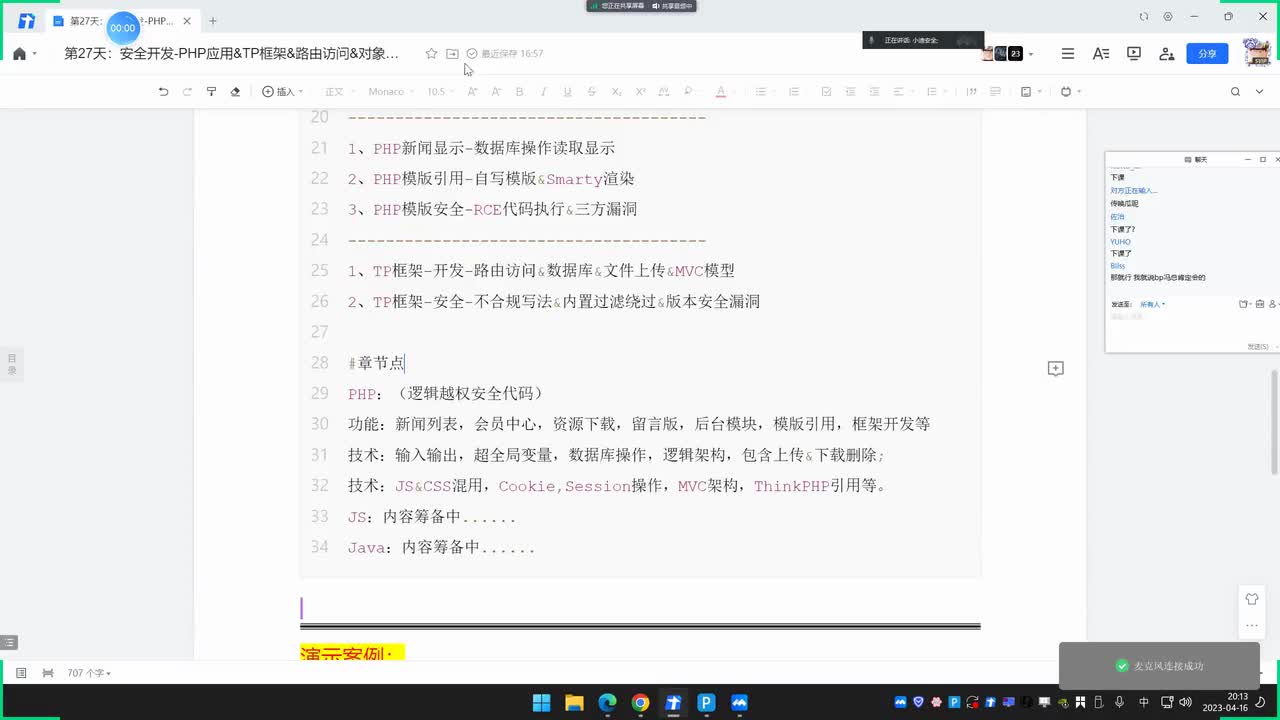Screen dimensions: 1280x720
Task: Click the 最近保存 16:57 save status
Action: [x=505, y=54]
